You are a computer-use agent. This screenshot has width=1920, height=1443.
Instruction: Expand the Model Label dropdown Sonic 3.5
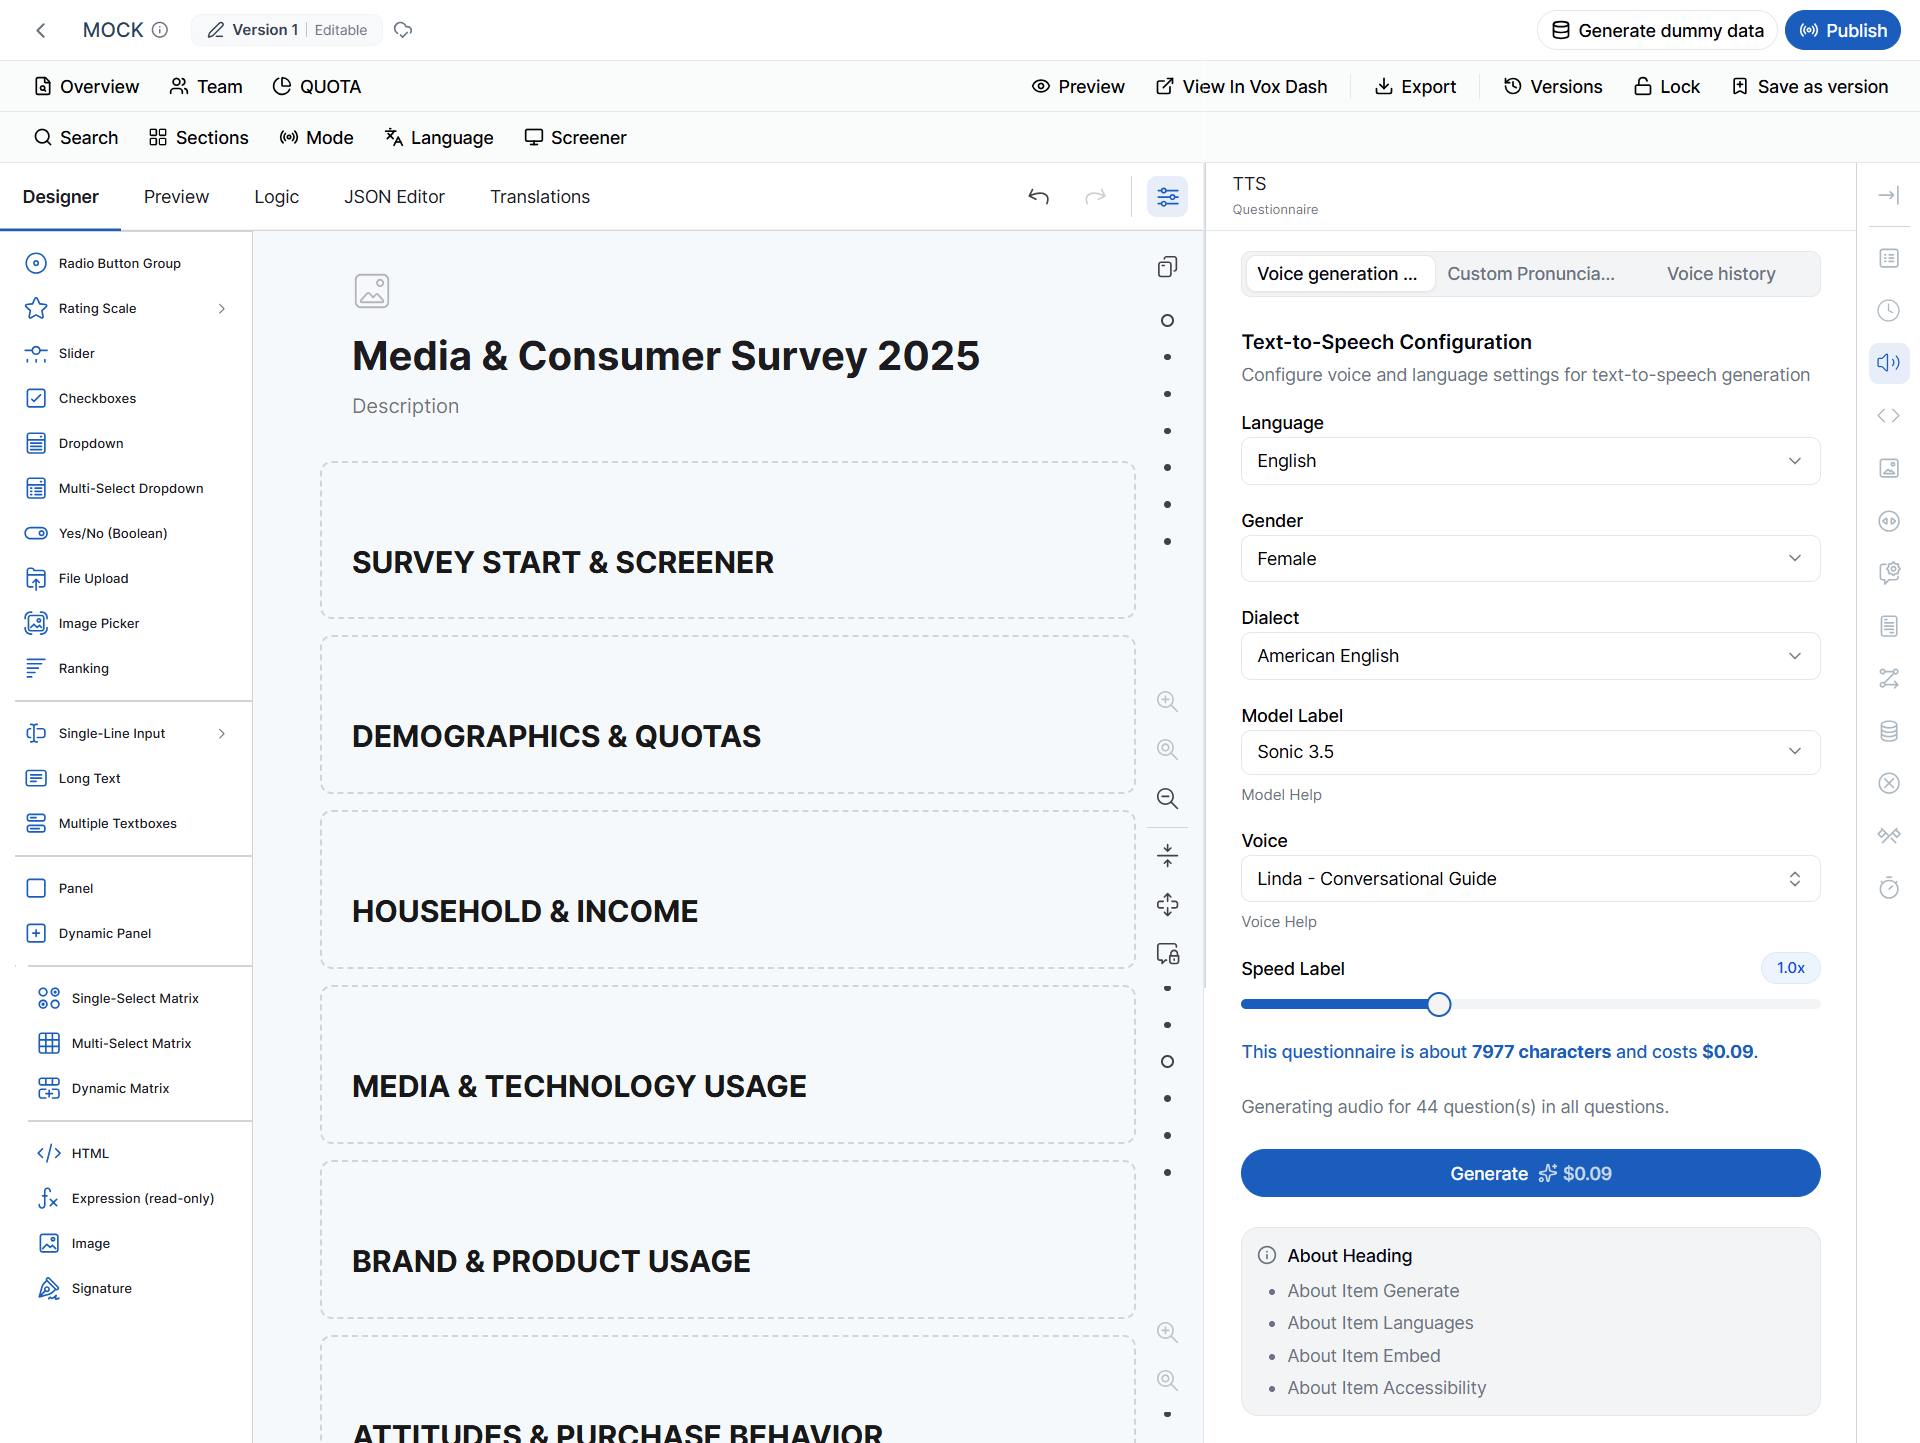point(1530,752)
